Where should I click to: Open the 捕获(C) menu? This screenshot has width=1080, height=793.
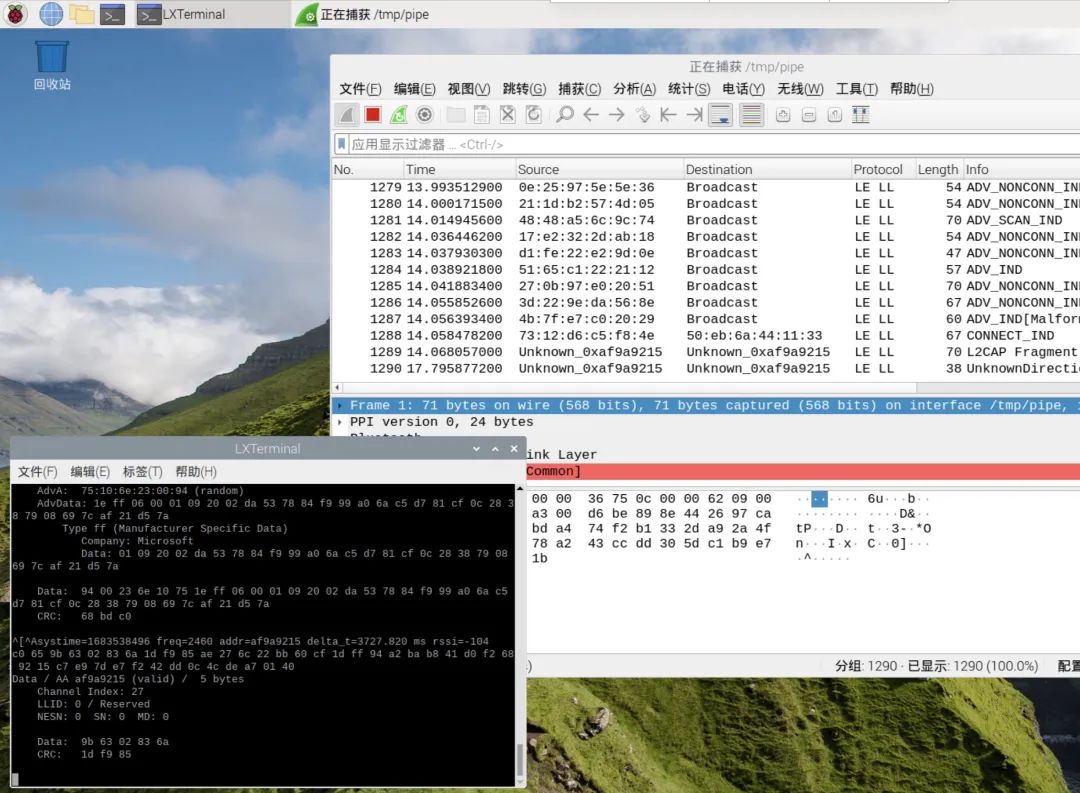click(579, 89)
